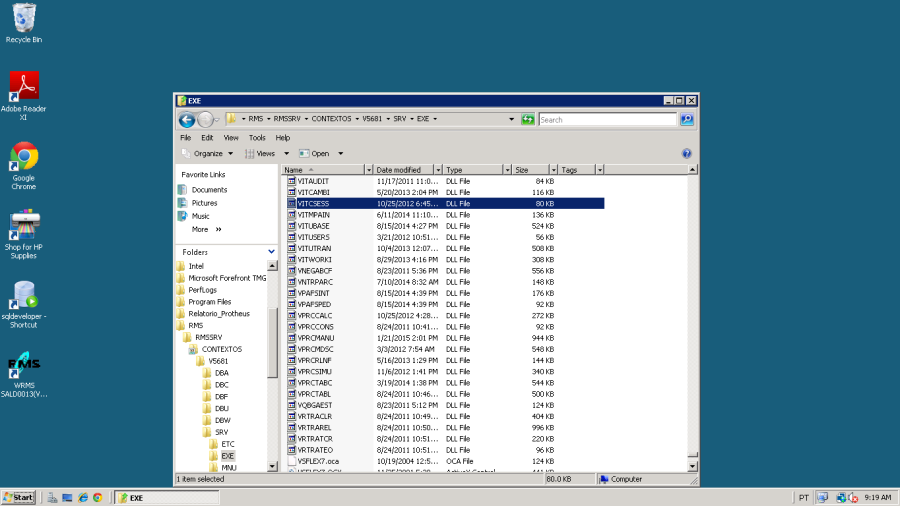Open the Name column filter dropdown
The height and width of the screenshot is (506, 900).
click(368, 170)
